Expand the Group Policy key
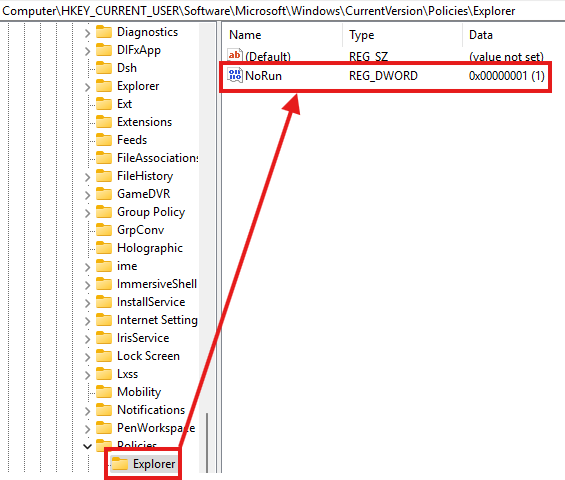This screenshot has height=480, width=565. pos(87,213)
